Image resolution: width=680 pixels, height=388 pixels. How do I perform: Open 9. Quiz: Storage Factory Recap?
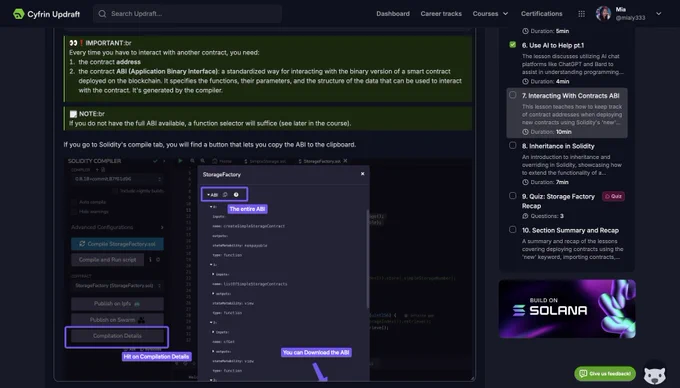click(558, 201)
